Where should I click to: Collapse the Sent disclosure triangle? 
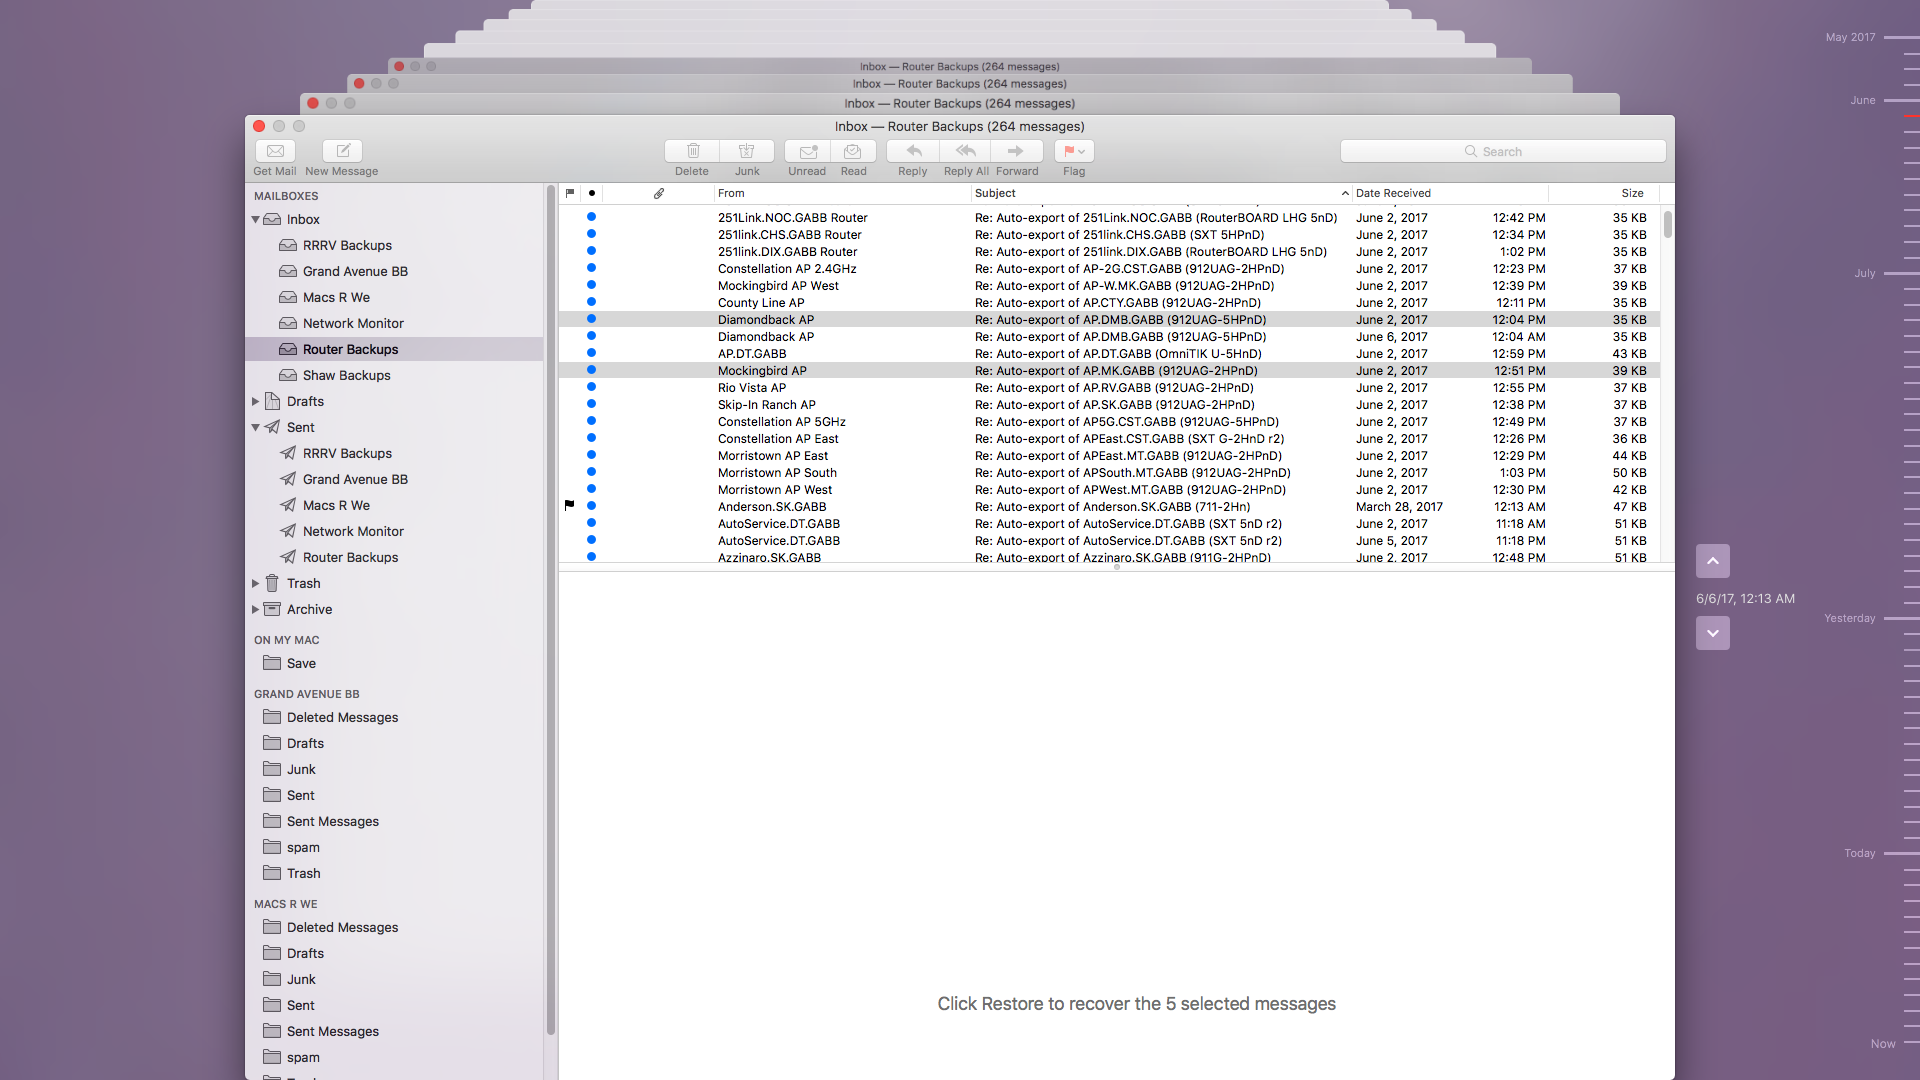(x=255, y=427)
